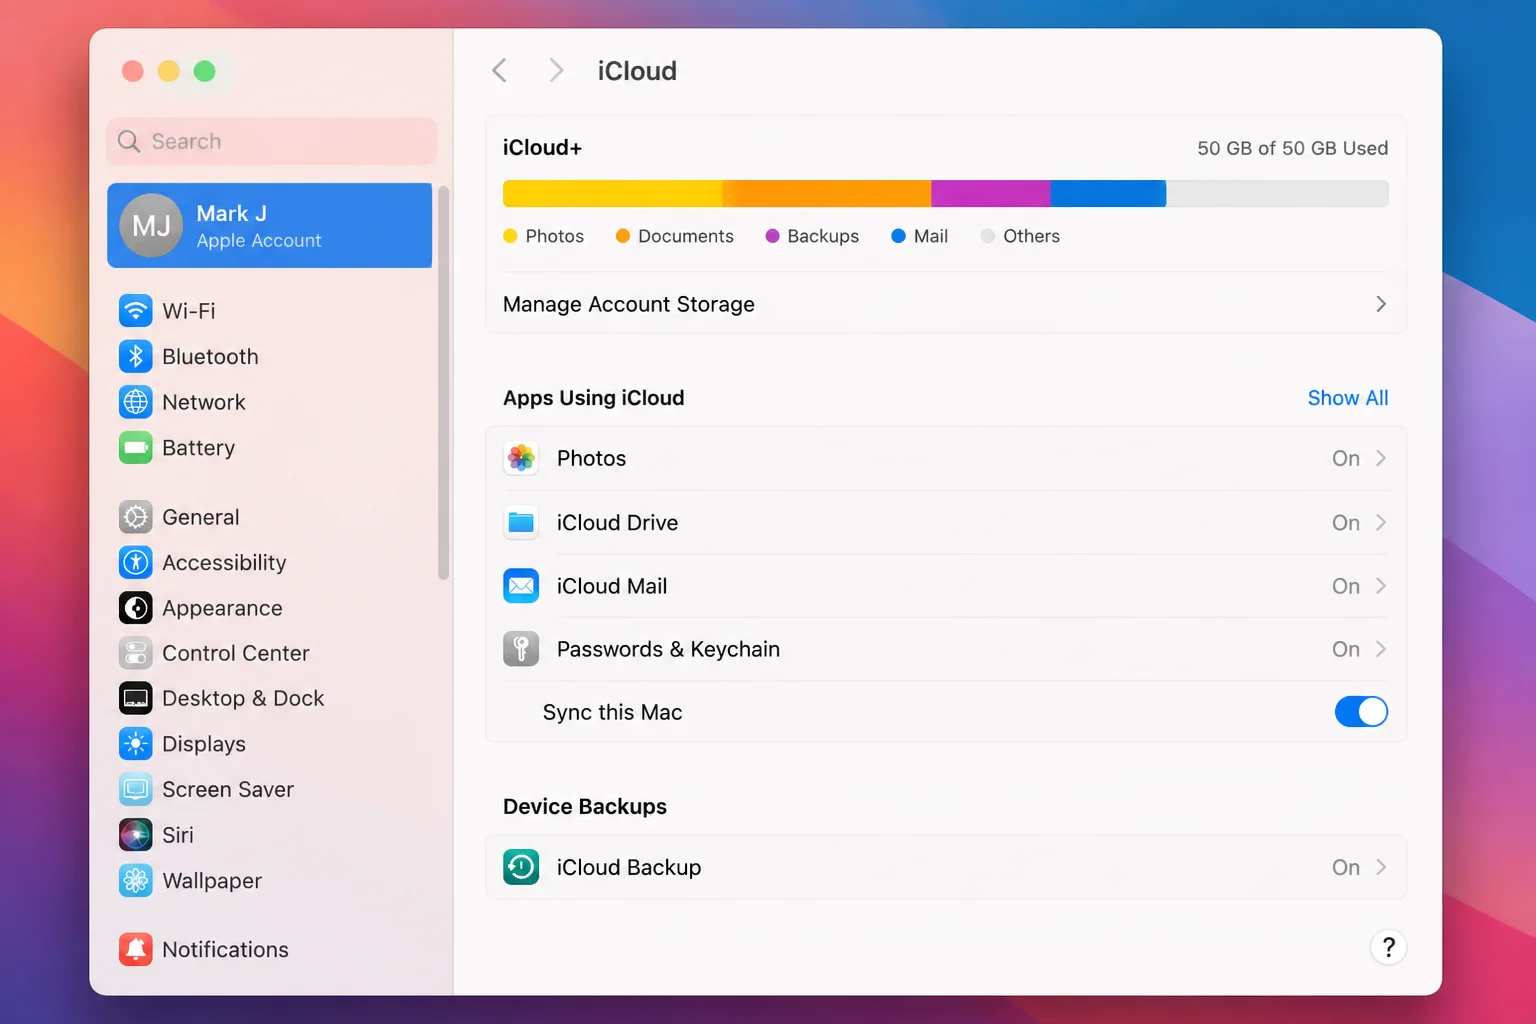Click the Screen Saver icon
This screenshot has height=1024, width=1536.
[x=136, y=789]
